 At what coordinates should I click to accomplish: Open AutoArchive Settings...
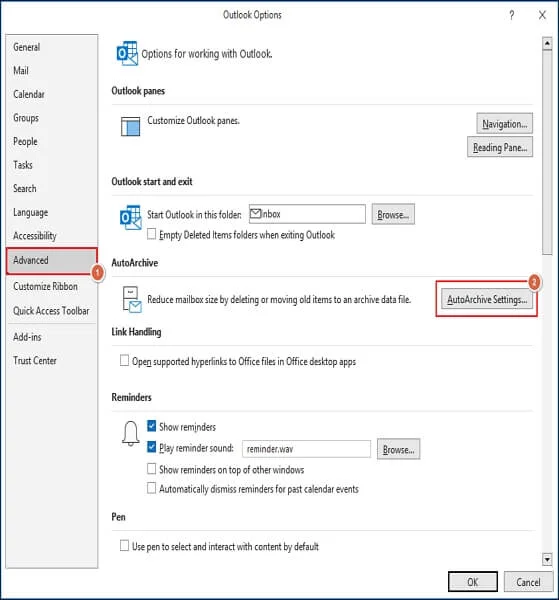(x=487, y=299)
